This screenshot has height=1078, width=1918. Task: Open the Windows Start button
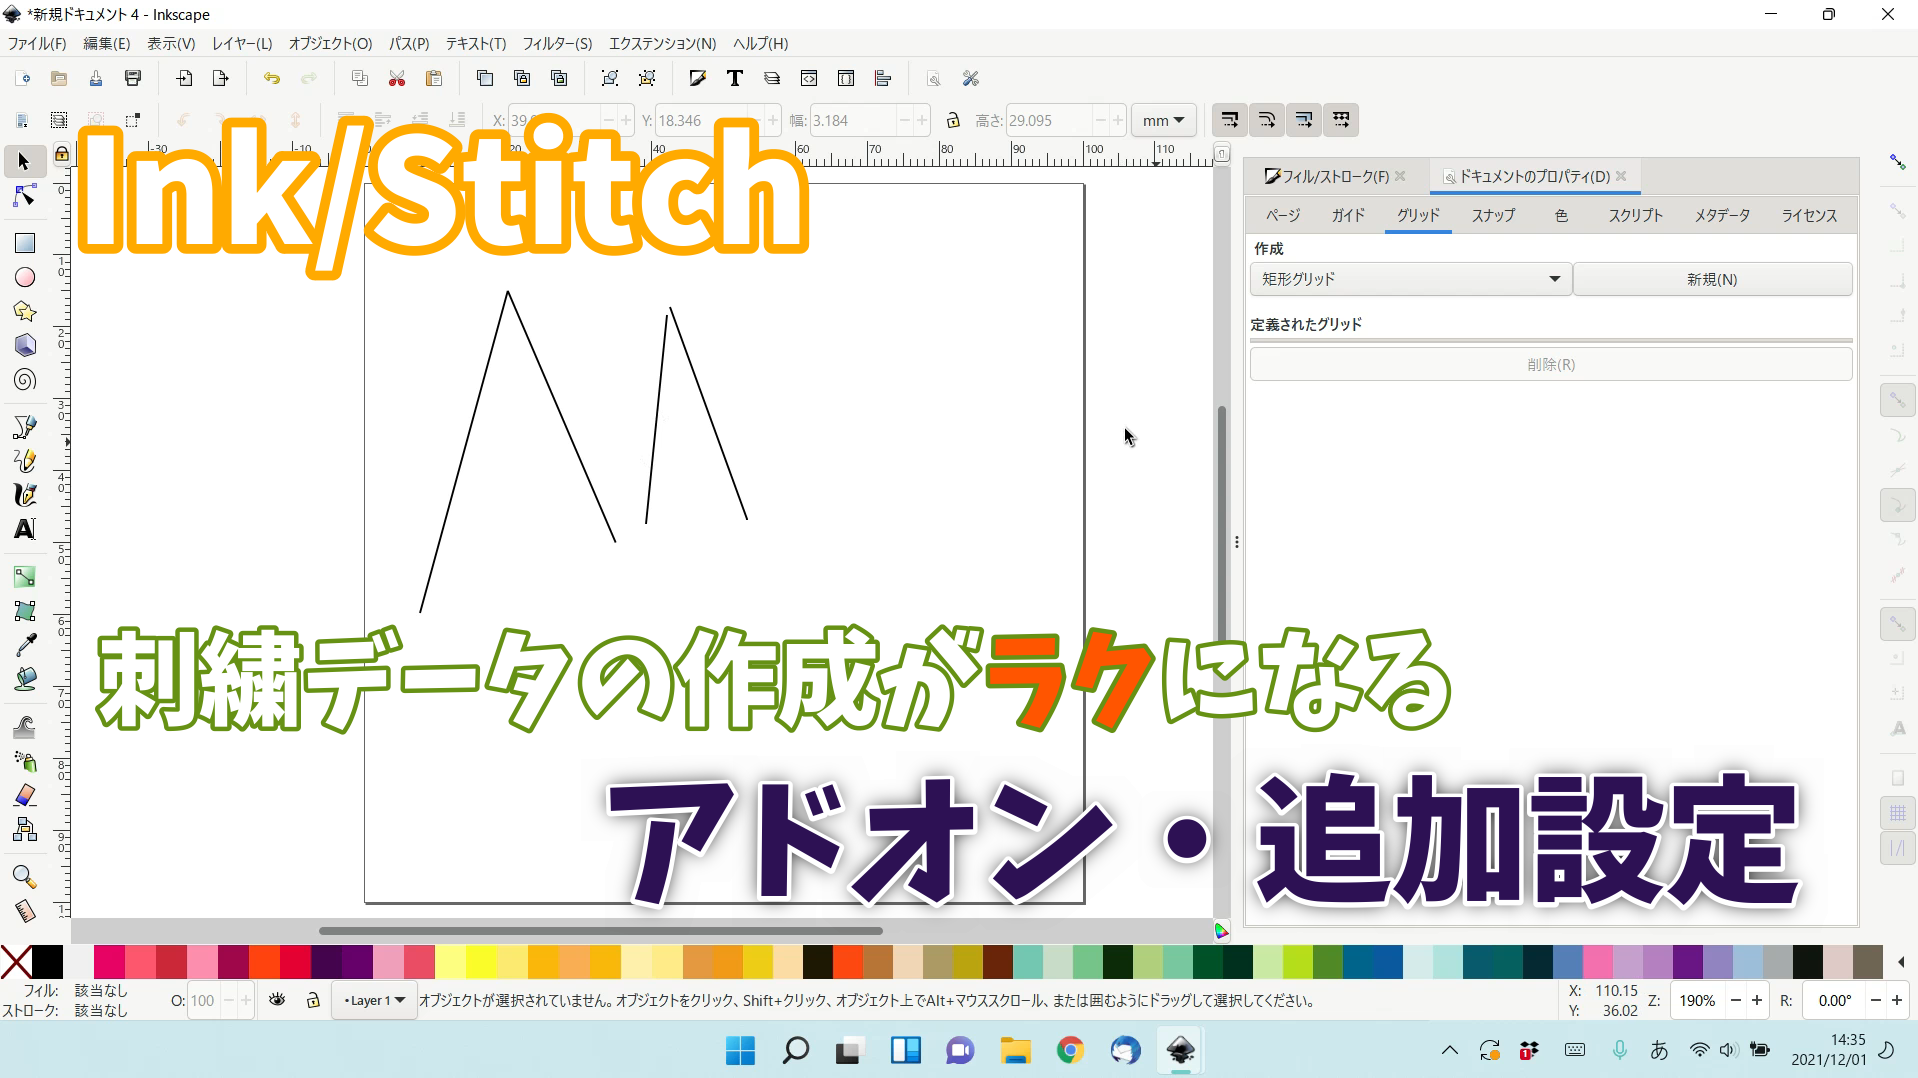coord(740,1050)
